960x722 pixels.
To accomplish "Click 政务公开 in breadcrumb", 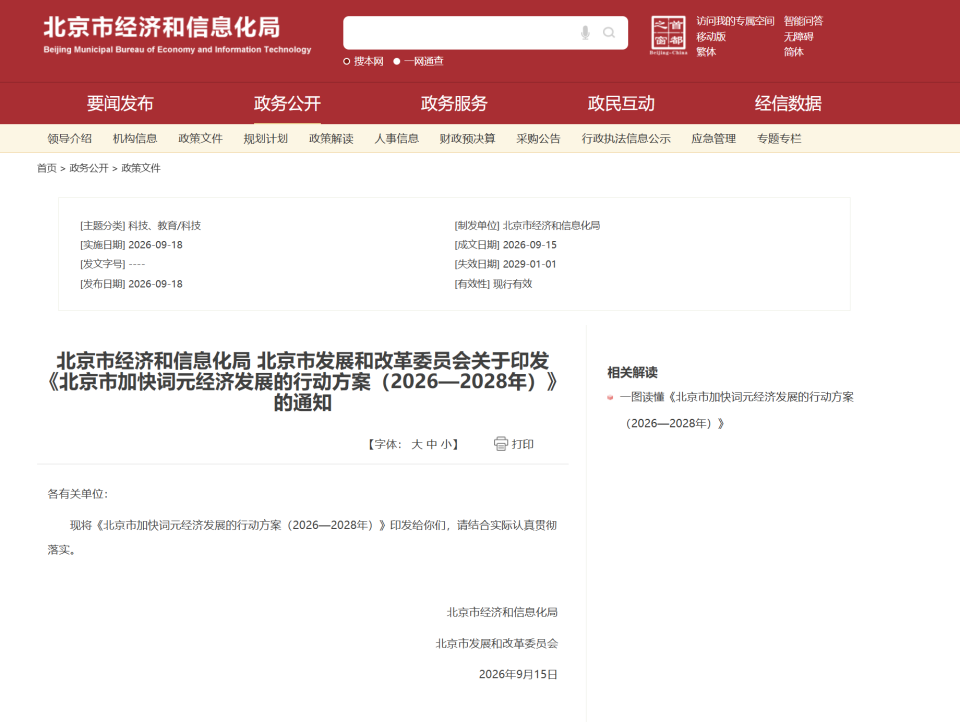I will (89, 168).
